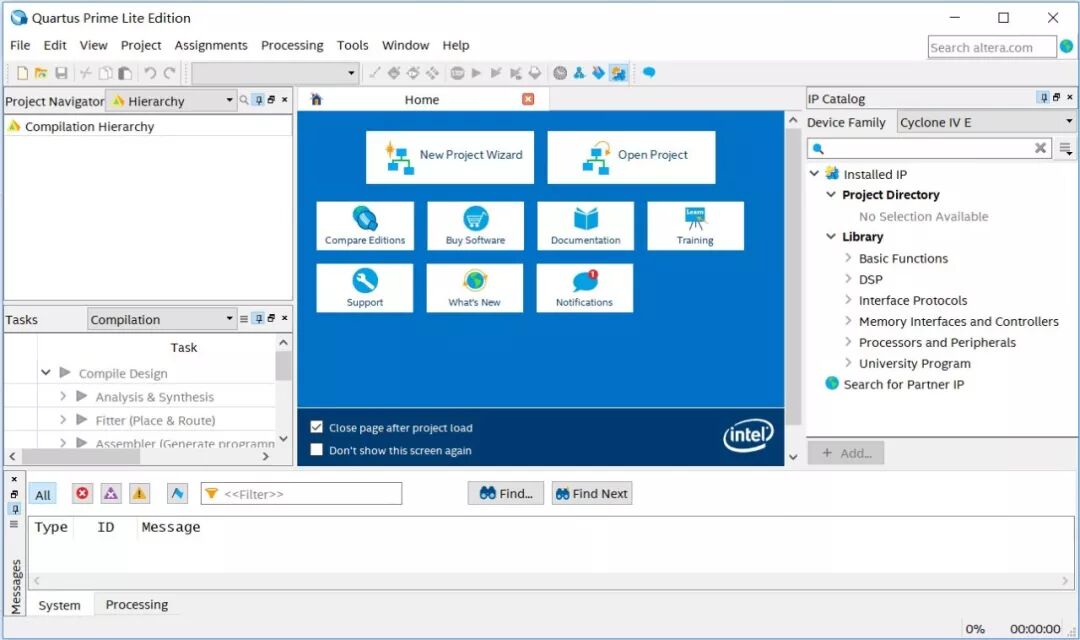Check Don't show this screen again
Screen dimensions: 1080x640
[316, 450]
